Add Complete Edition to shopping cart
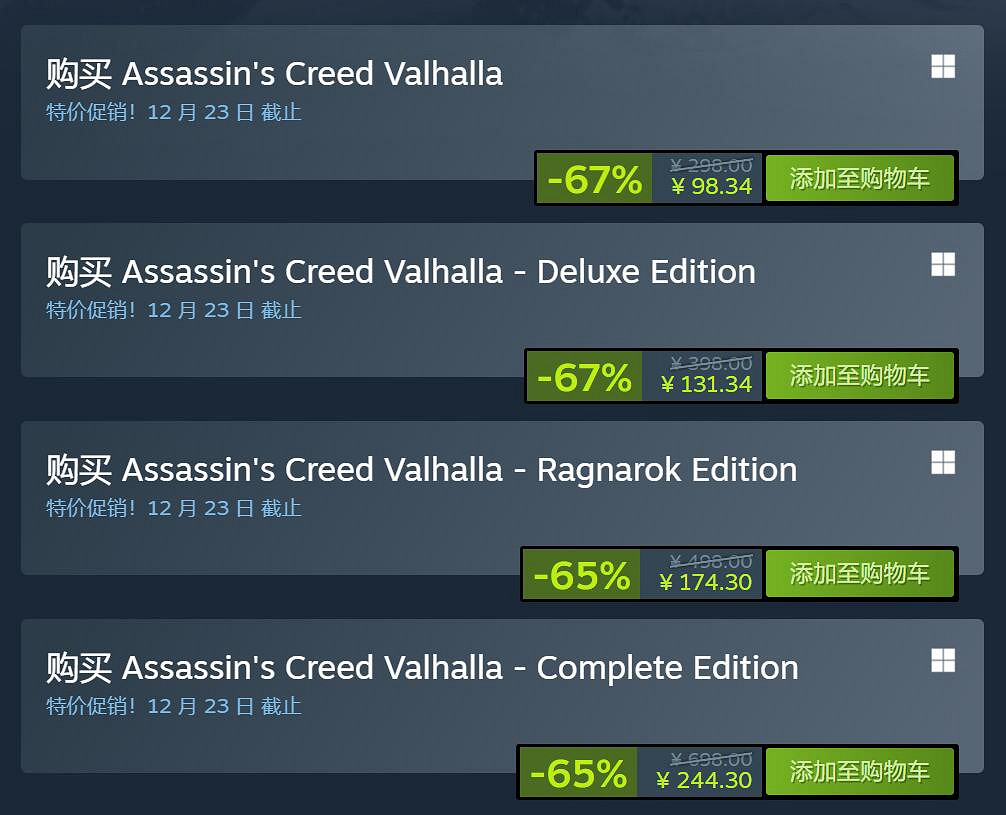 (859, 772)
